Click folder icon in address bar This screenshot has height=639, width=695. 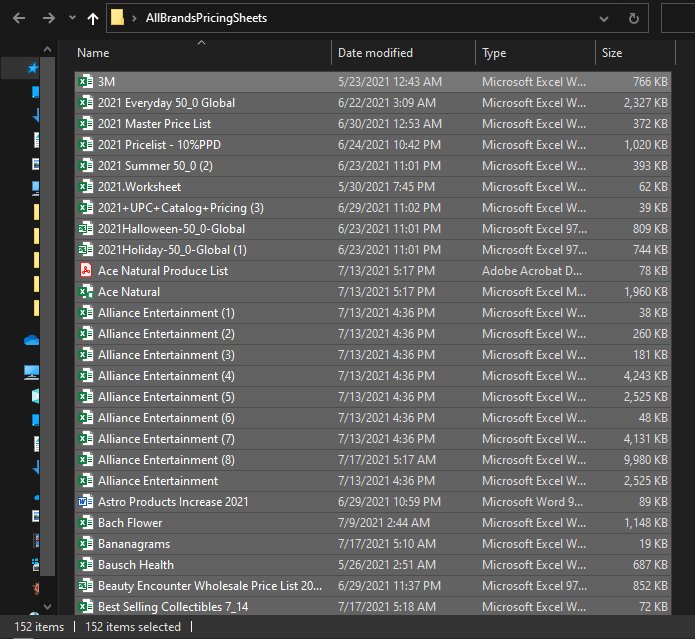pos(117,18)
